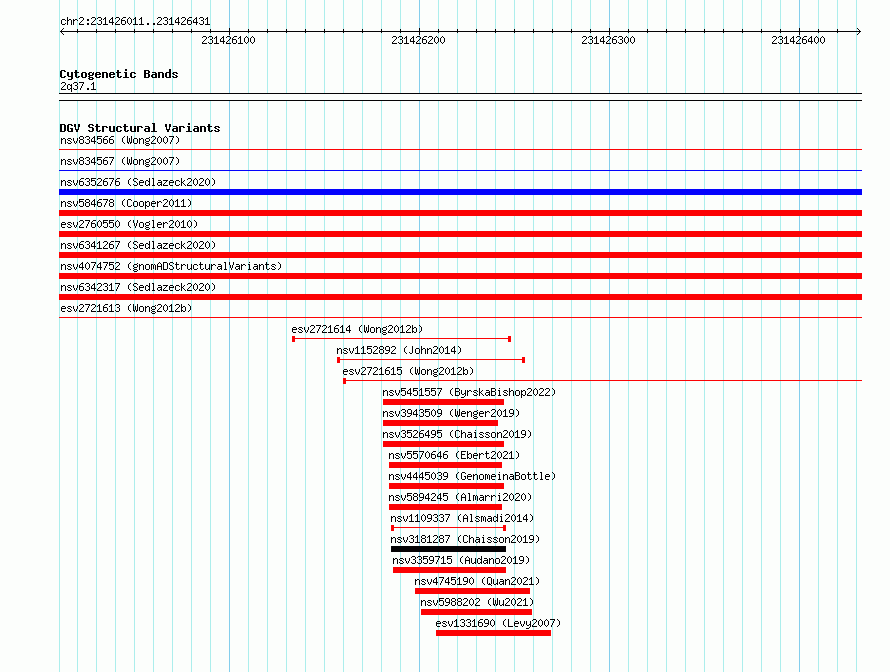Click the nsv4745190 (Quan2021) label

coord(477,581)
